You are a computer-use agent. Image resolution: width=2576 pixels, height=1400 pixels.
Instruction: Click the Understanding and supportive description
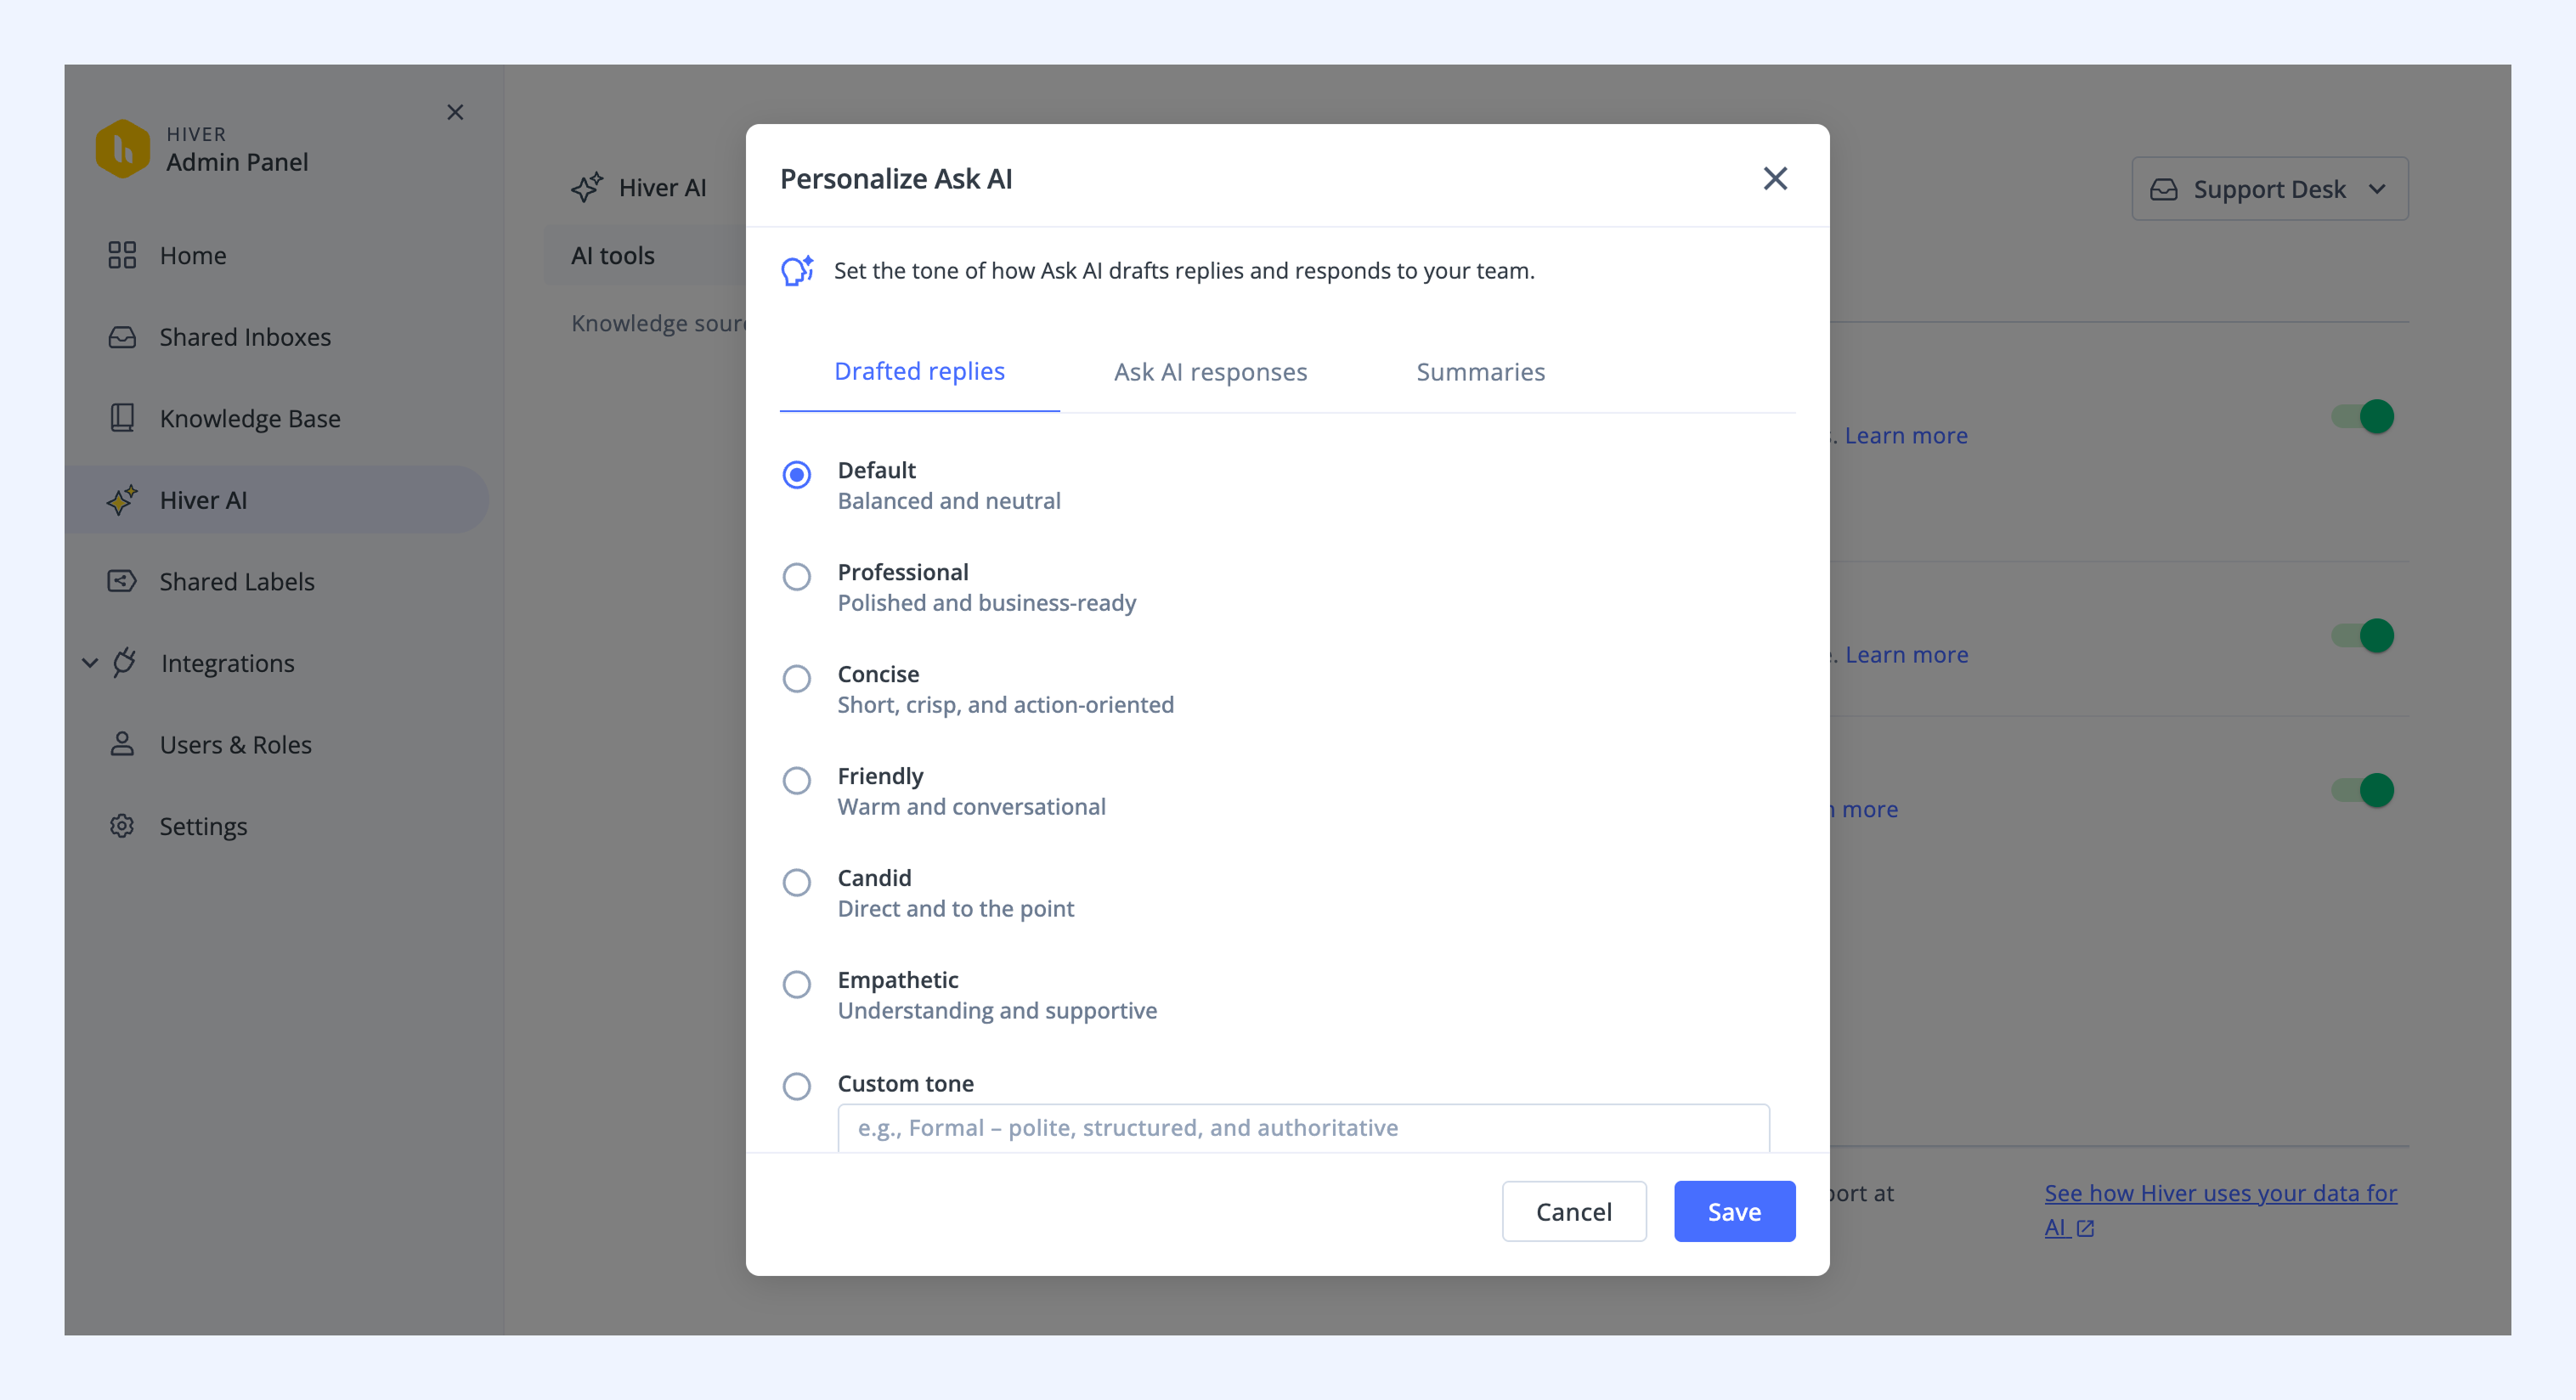(x=997, y=1011)
